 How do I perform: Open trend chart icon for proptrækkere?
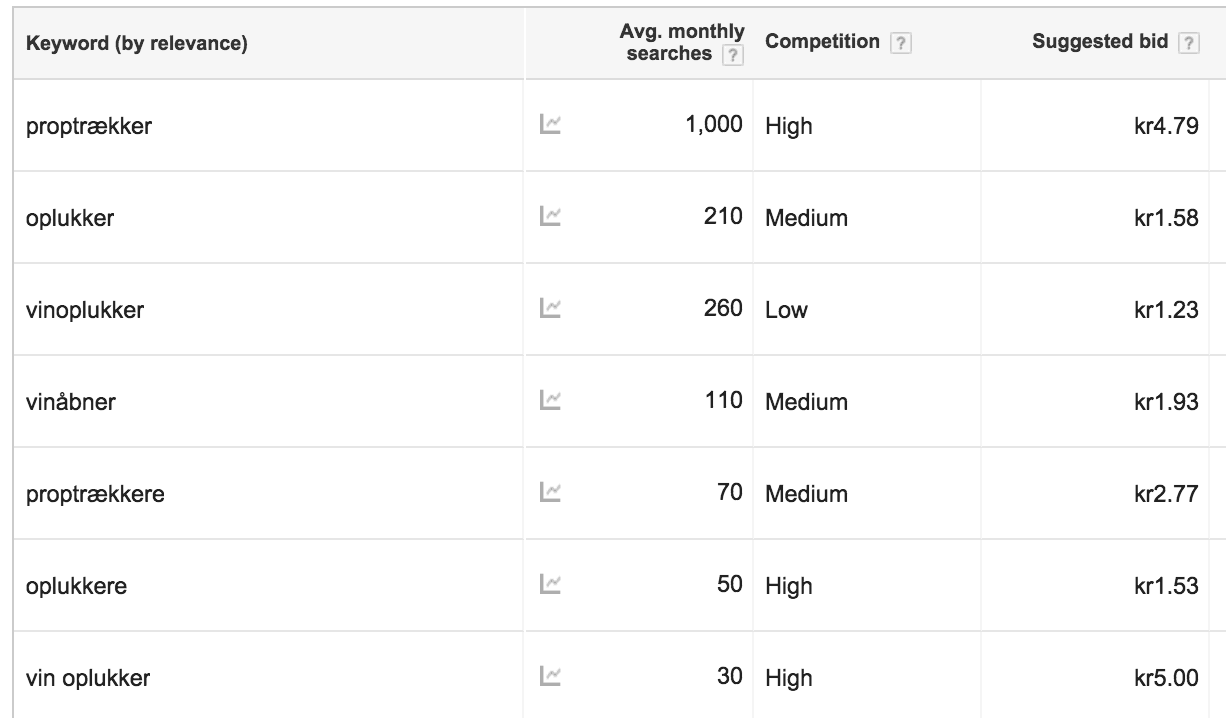548,493
